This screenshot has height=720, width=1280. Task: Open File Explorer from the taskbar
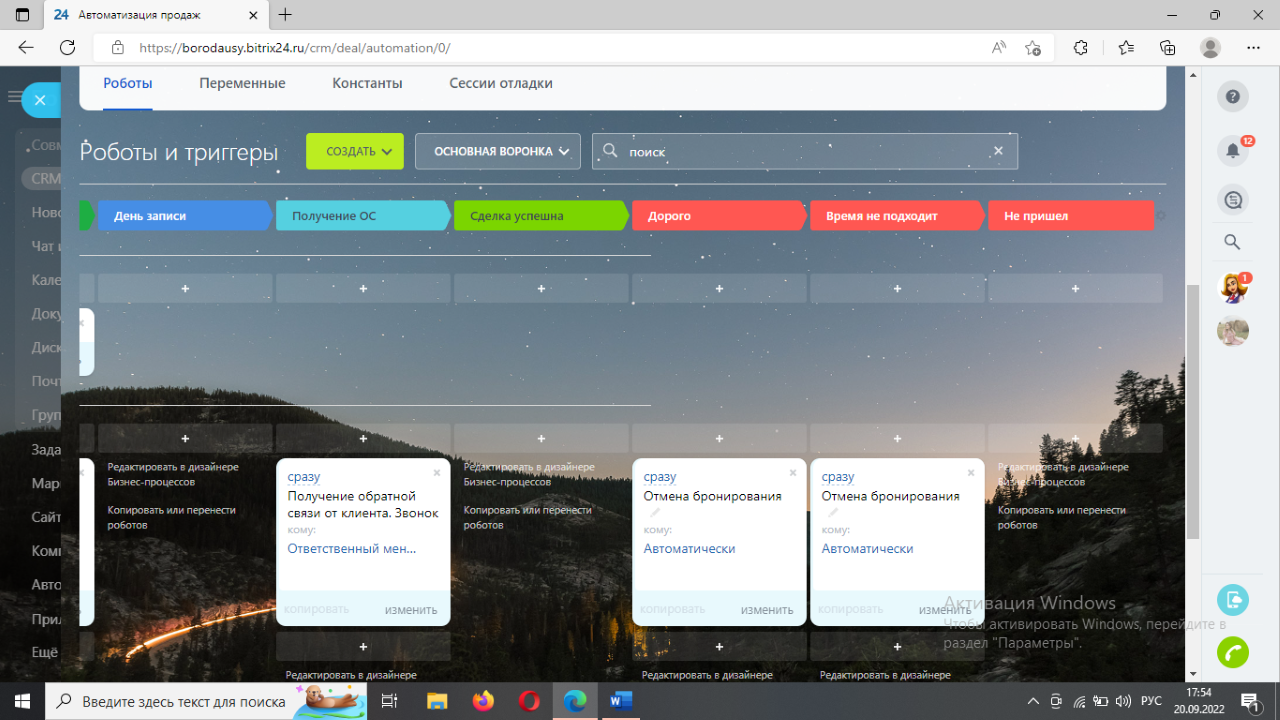[437, 701]
